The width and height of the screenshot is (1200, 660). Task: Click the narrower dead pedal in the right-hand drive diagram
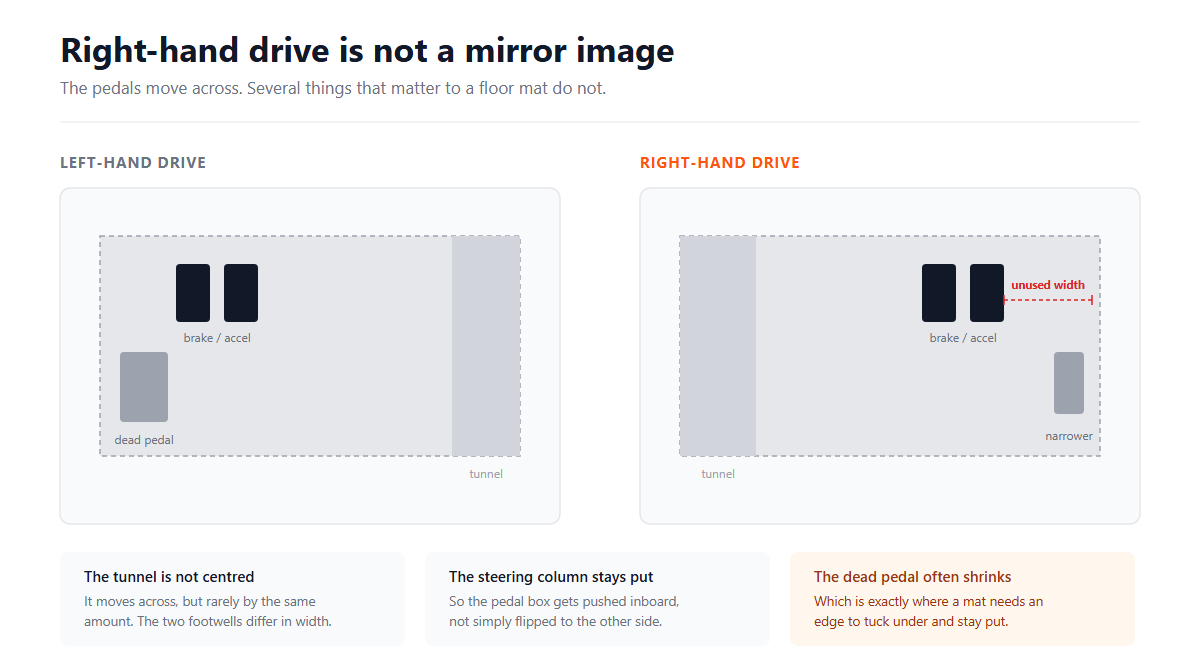(1069, 383)
